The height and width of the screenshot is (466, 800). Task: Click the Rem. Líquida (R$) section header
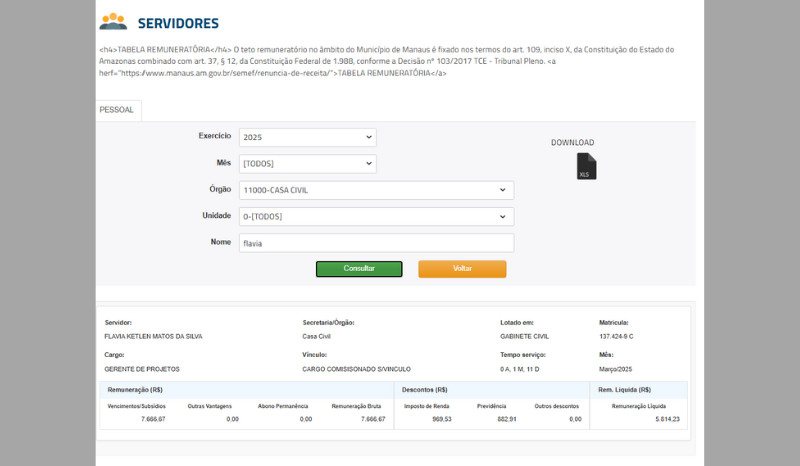pos(624,389)
